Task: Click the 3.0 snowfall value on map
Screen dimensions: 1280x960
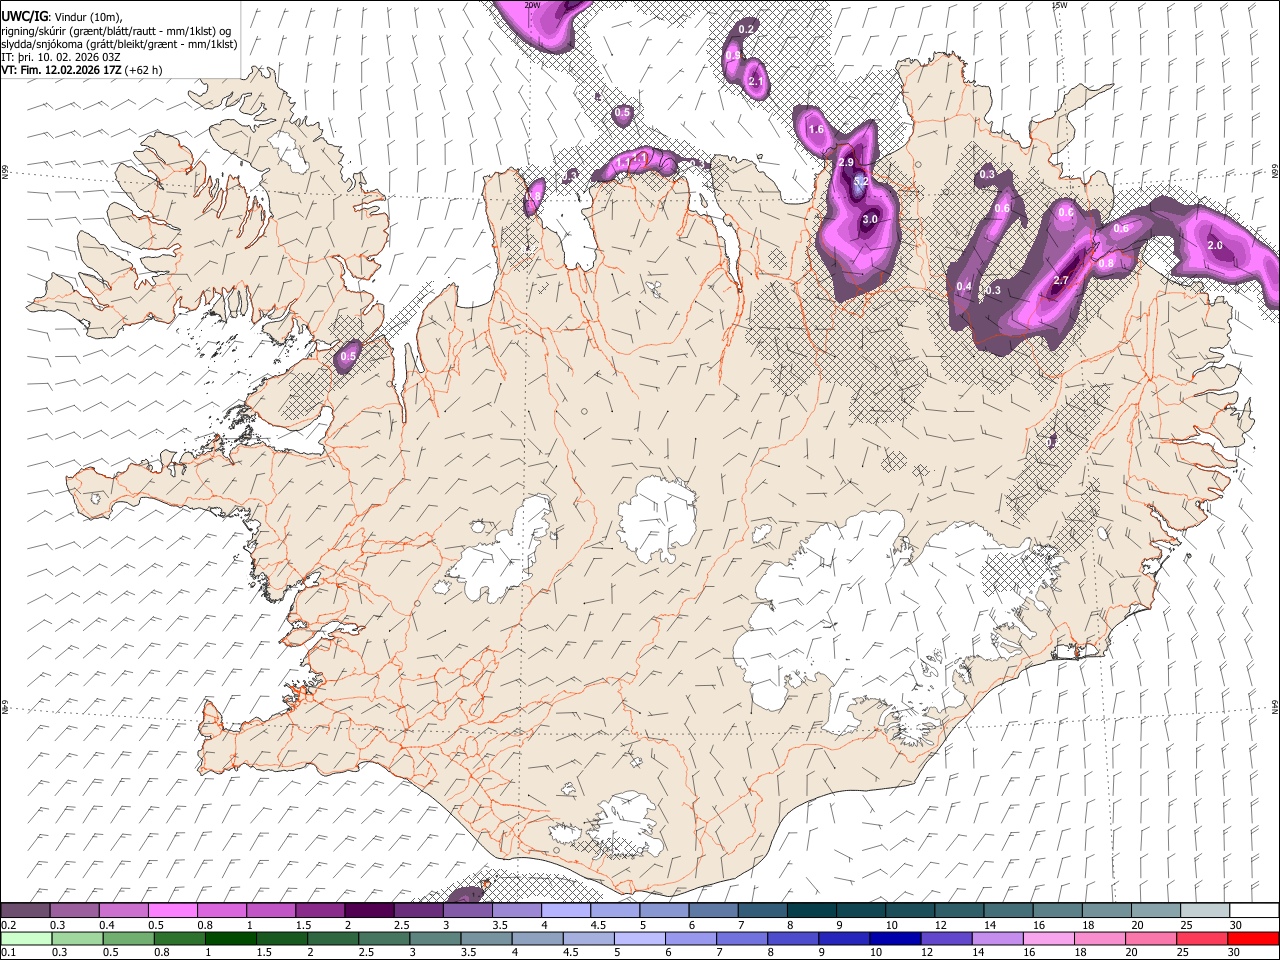Action: (x=869, y=219)
